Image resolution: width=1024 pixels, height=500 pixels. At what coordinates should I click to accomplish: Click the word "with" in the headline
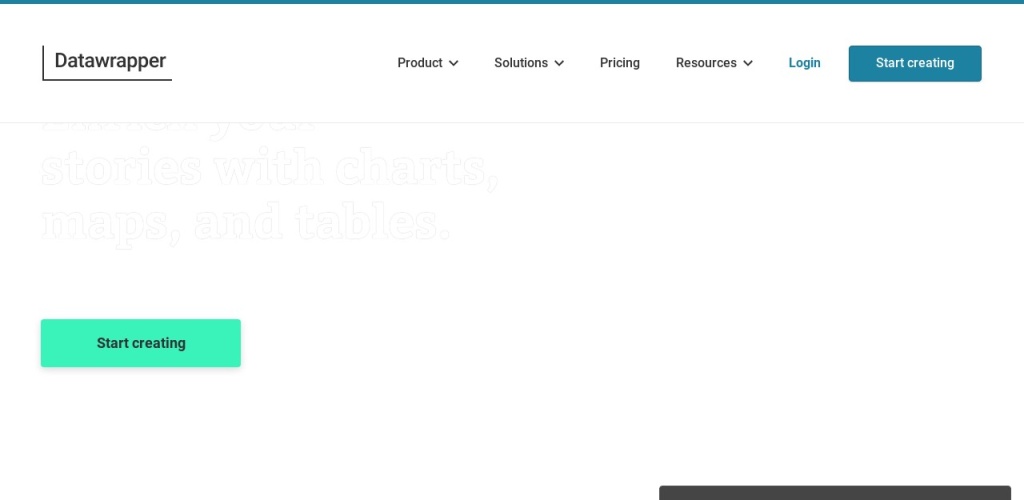[x=260, y=170]
